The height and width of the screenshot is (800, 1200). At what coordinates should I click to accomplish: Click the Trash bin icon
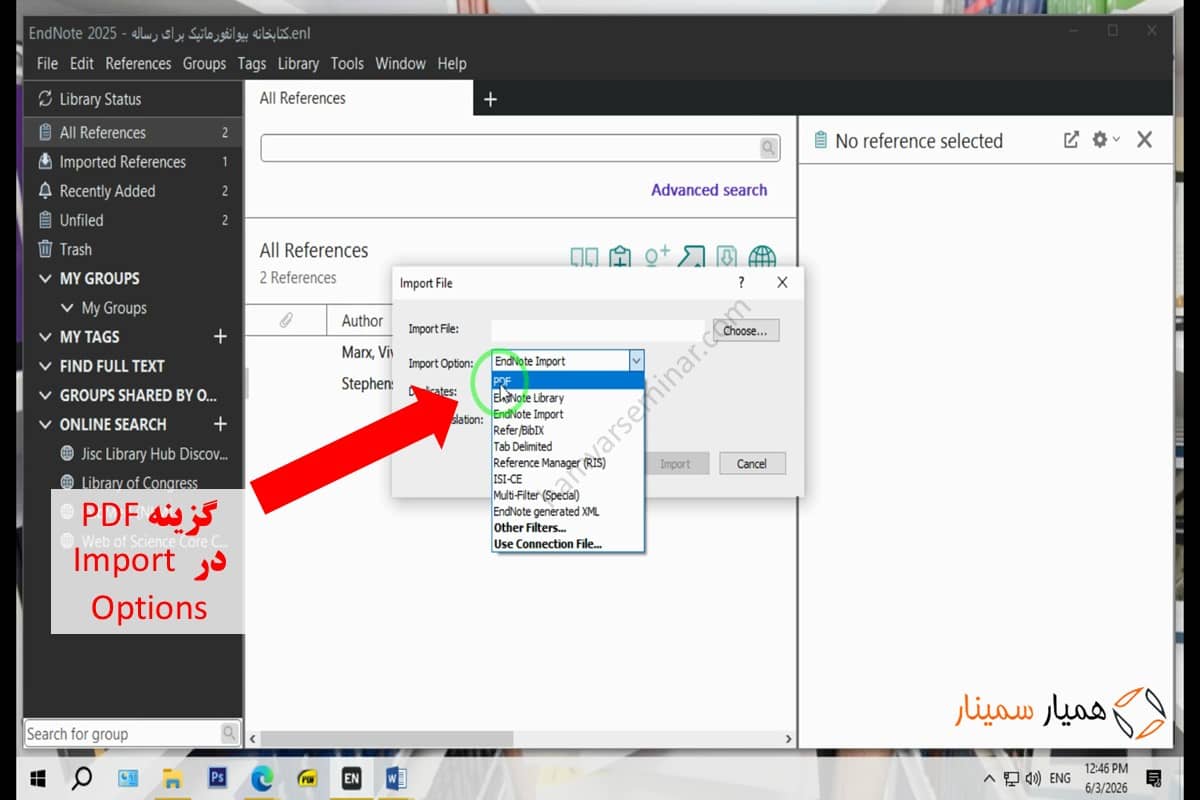pos(45,249)
